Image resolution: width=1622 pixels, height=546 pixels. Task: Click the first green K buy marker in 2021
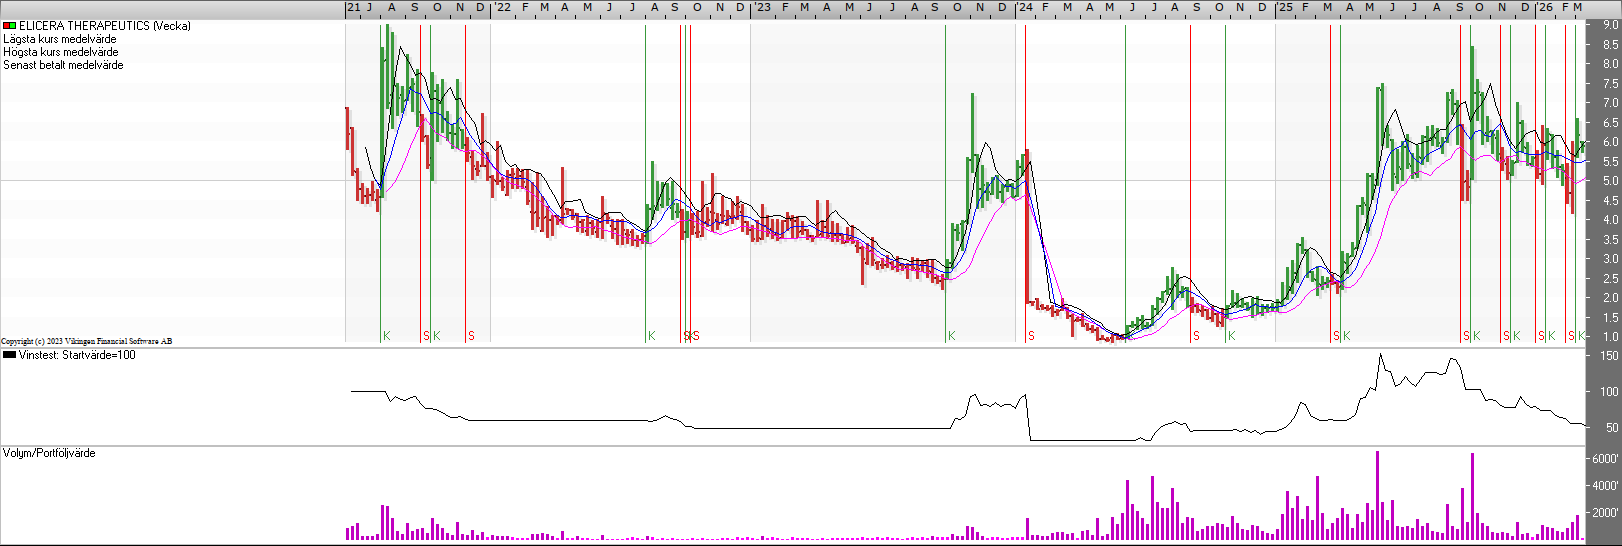coord(386,336)
